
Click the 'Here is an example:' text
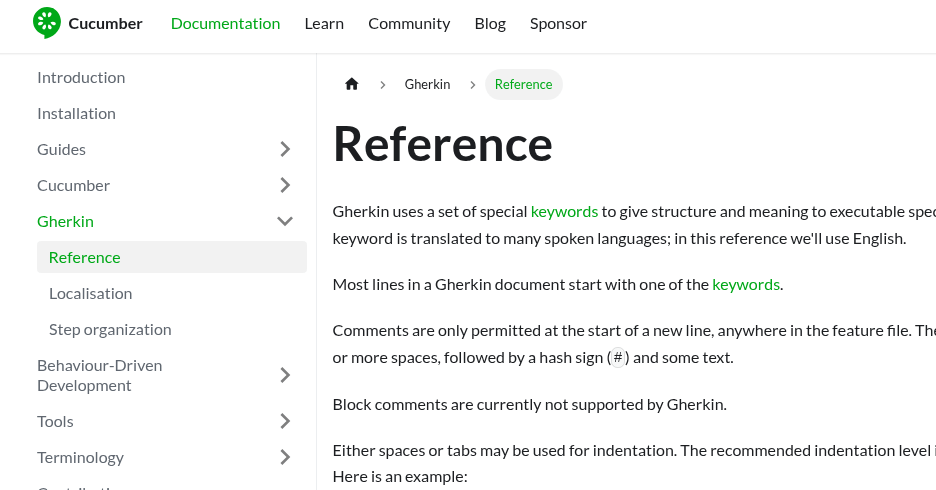tap(400, 477)
